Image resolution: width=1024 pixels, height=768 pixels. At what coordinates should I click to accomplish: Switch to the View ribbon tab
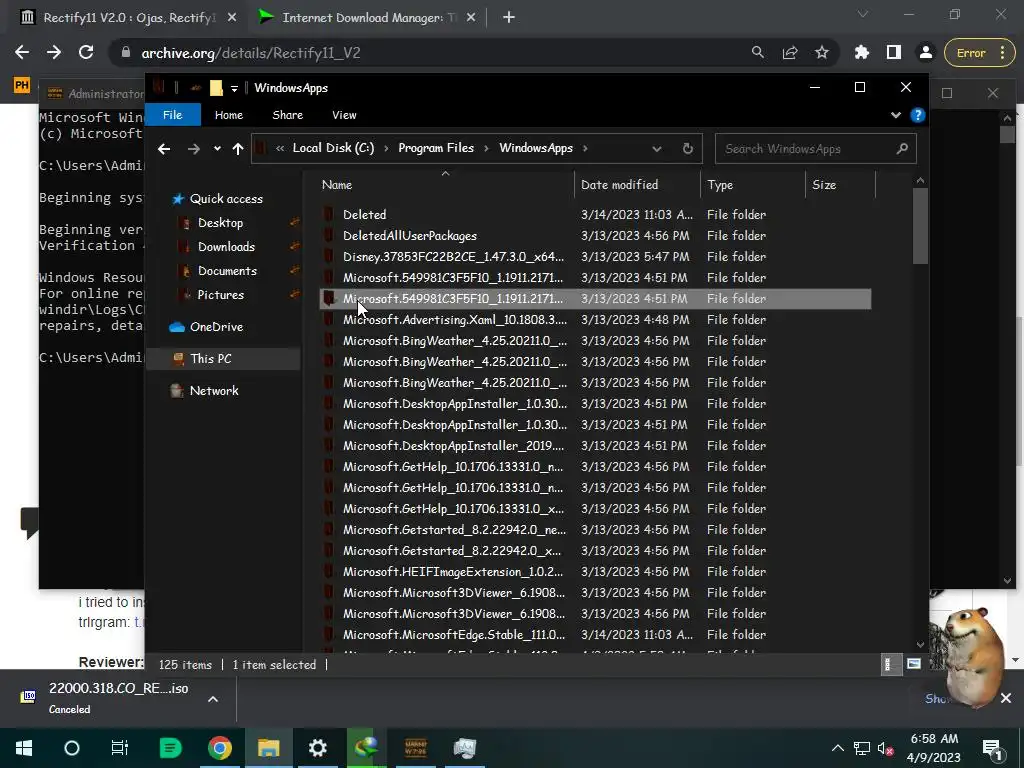(344, 115)
